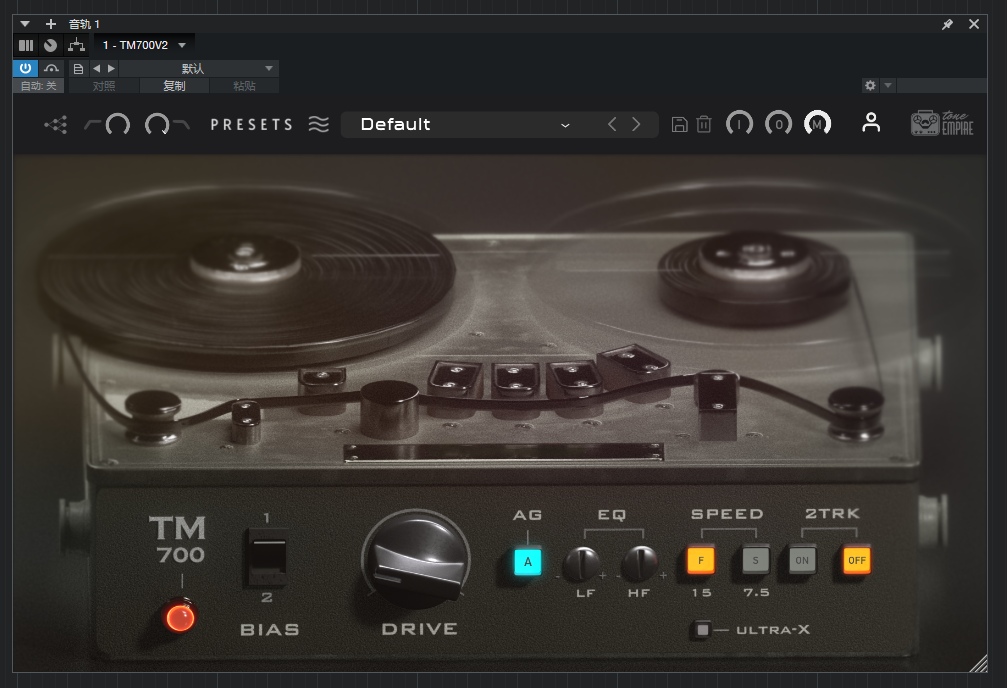Delete preset using the trash icon
This screenshot has height=688, width=1007.
coord(704,124)
